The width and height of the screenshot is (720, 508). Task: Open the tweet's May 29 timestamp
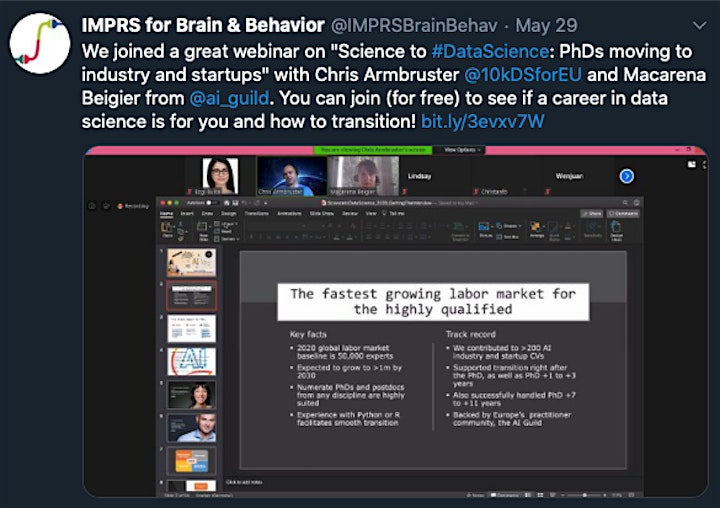(546, 26)
